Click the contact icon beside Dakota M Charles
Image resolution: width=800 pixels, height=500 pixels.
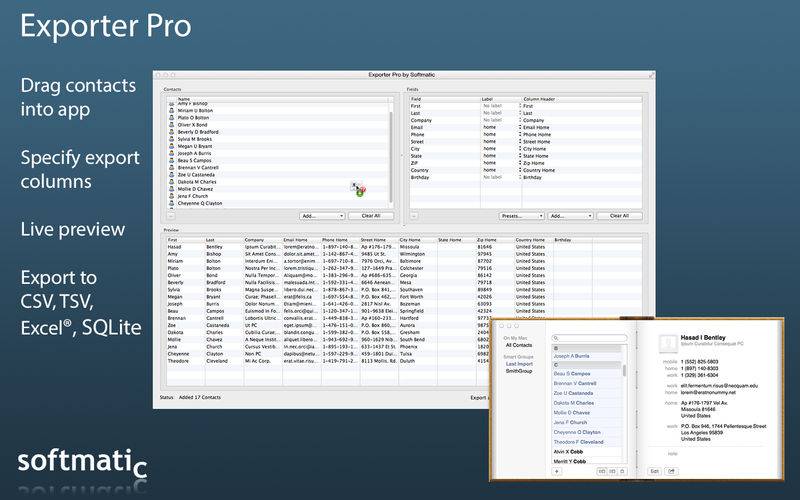171,182
